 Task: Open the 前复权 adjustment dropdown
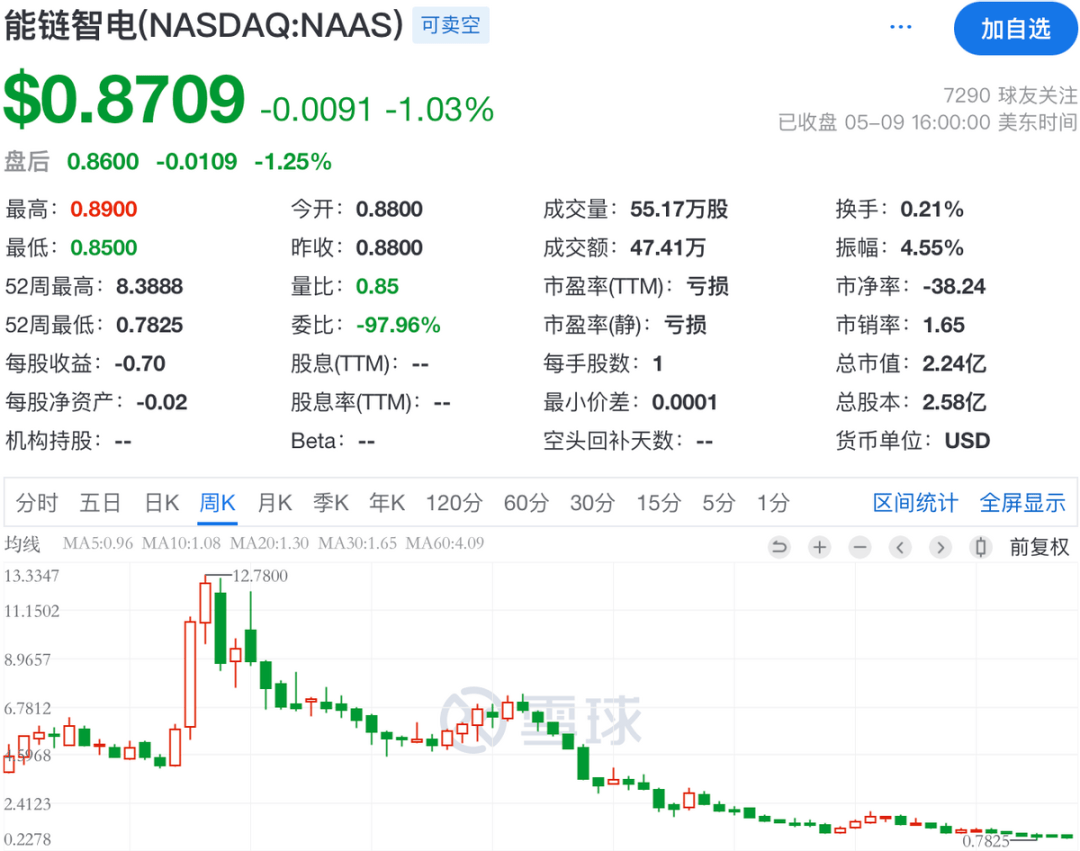click(x=1039, y=547)
